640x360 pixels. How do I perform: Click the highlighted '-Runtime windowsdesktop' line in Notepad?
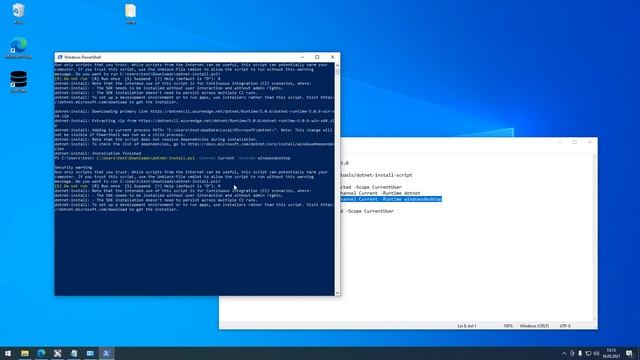click(x=391, y=199)
